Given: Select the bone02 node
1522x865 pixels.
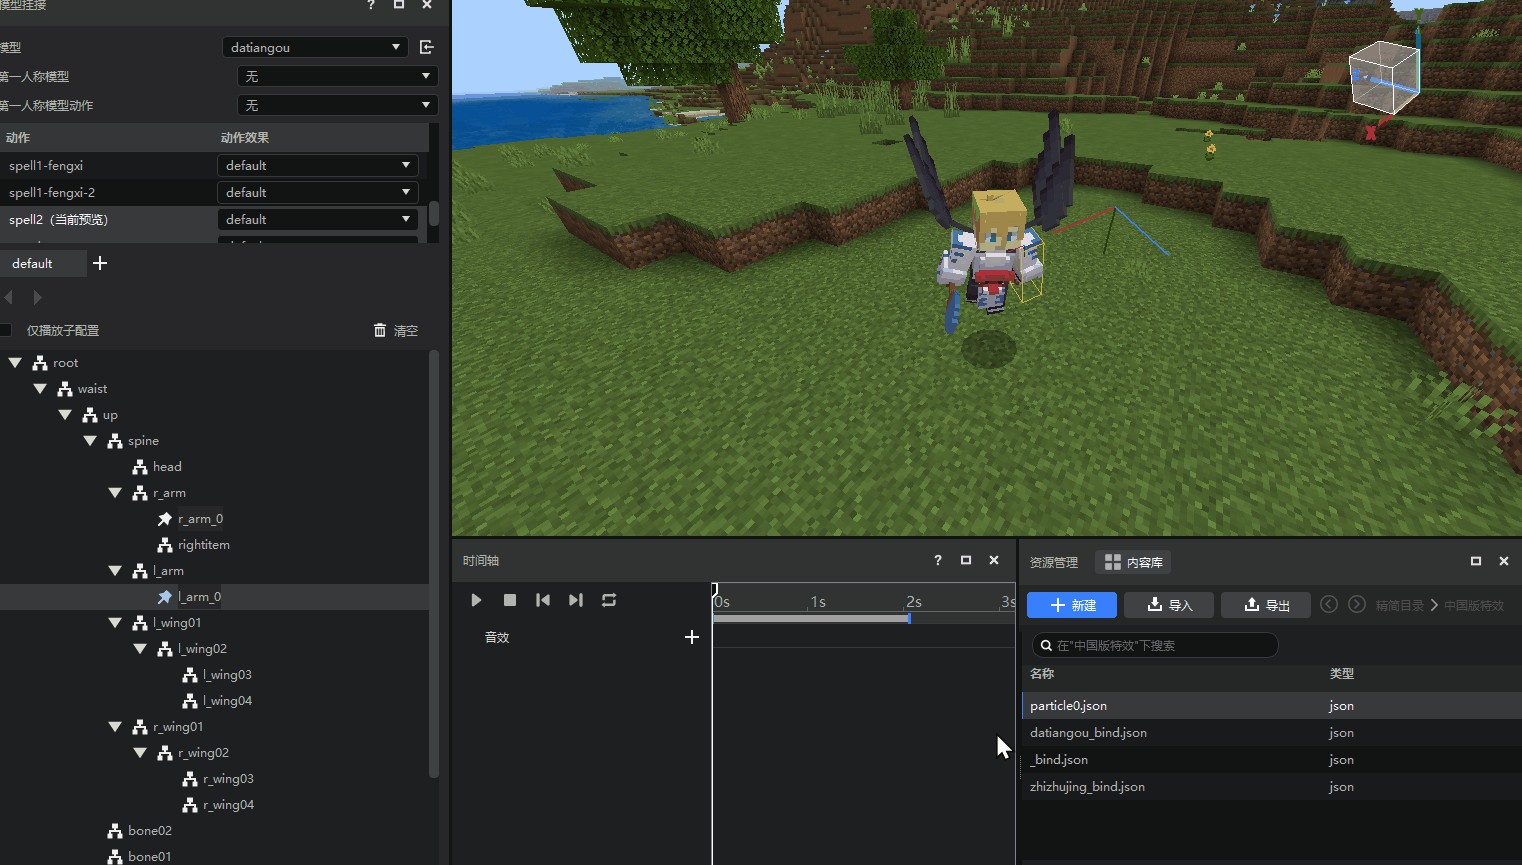Looking at the screenshot, I should [150, 831].
